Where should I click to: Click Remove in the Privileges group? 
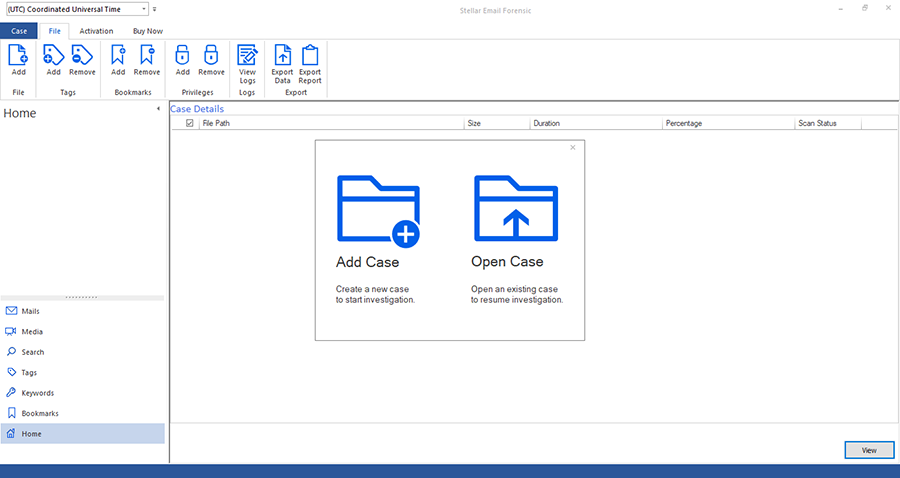pos(211,60)
